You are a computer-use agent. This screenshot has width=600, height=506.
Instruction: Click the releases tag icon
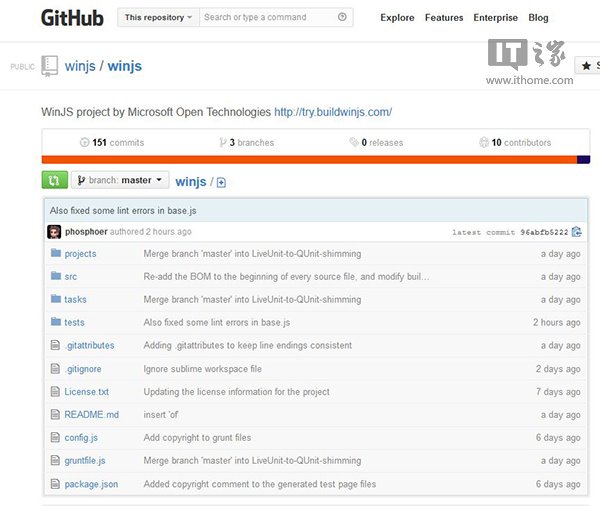pos(354,142)
